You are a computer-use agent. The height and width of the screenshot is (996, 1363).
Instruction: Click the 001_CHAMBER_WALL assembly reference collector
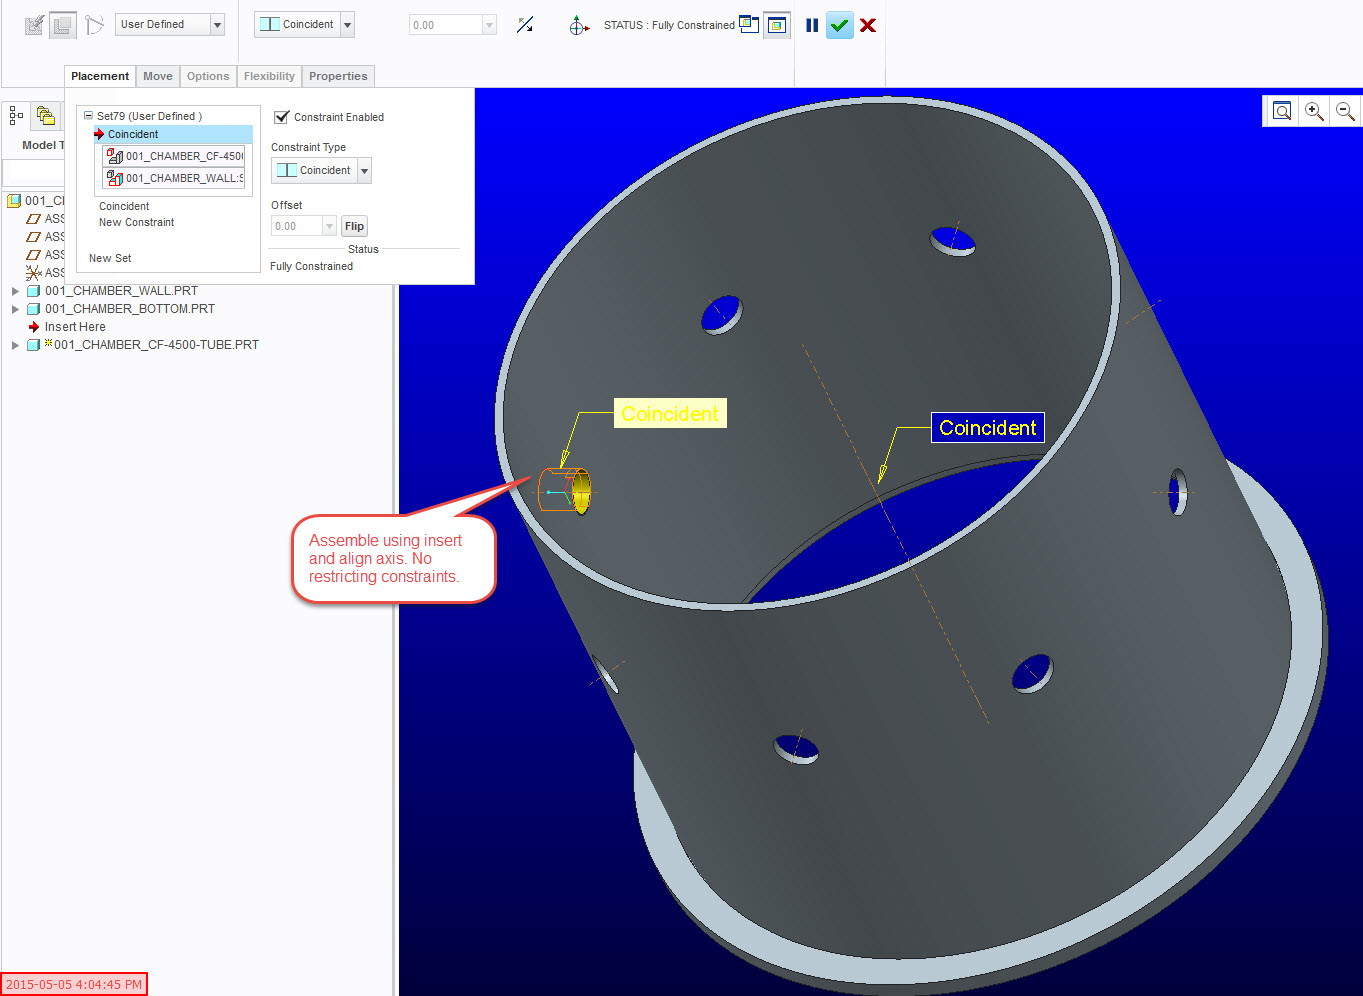click(x=174, y=178)
